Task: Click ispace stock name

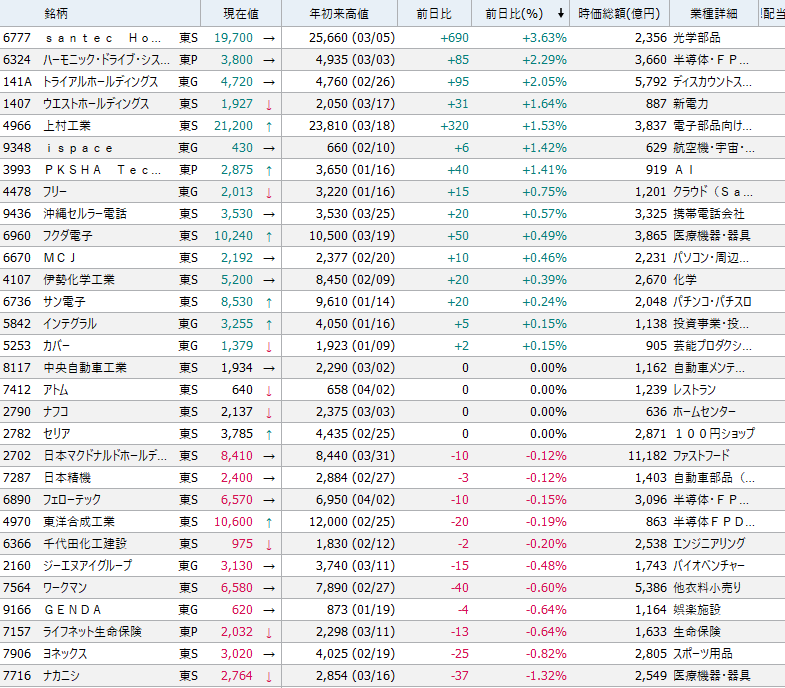Action: [79, 148]
